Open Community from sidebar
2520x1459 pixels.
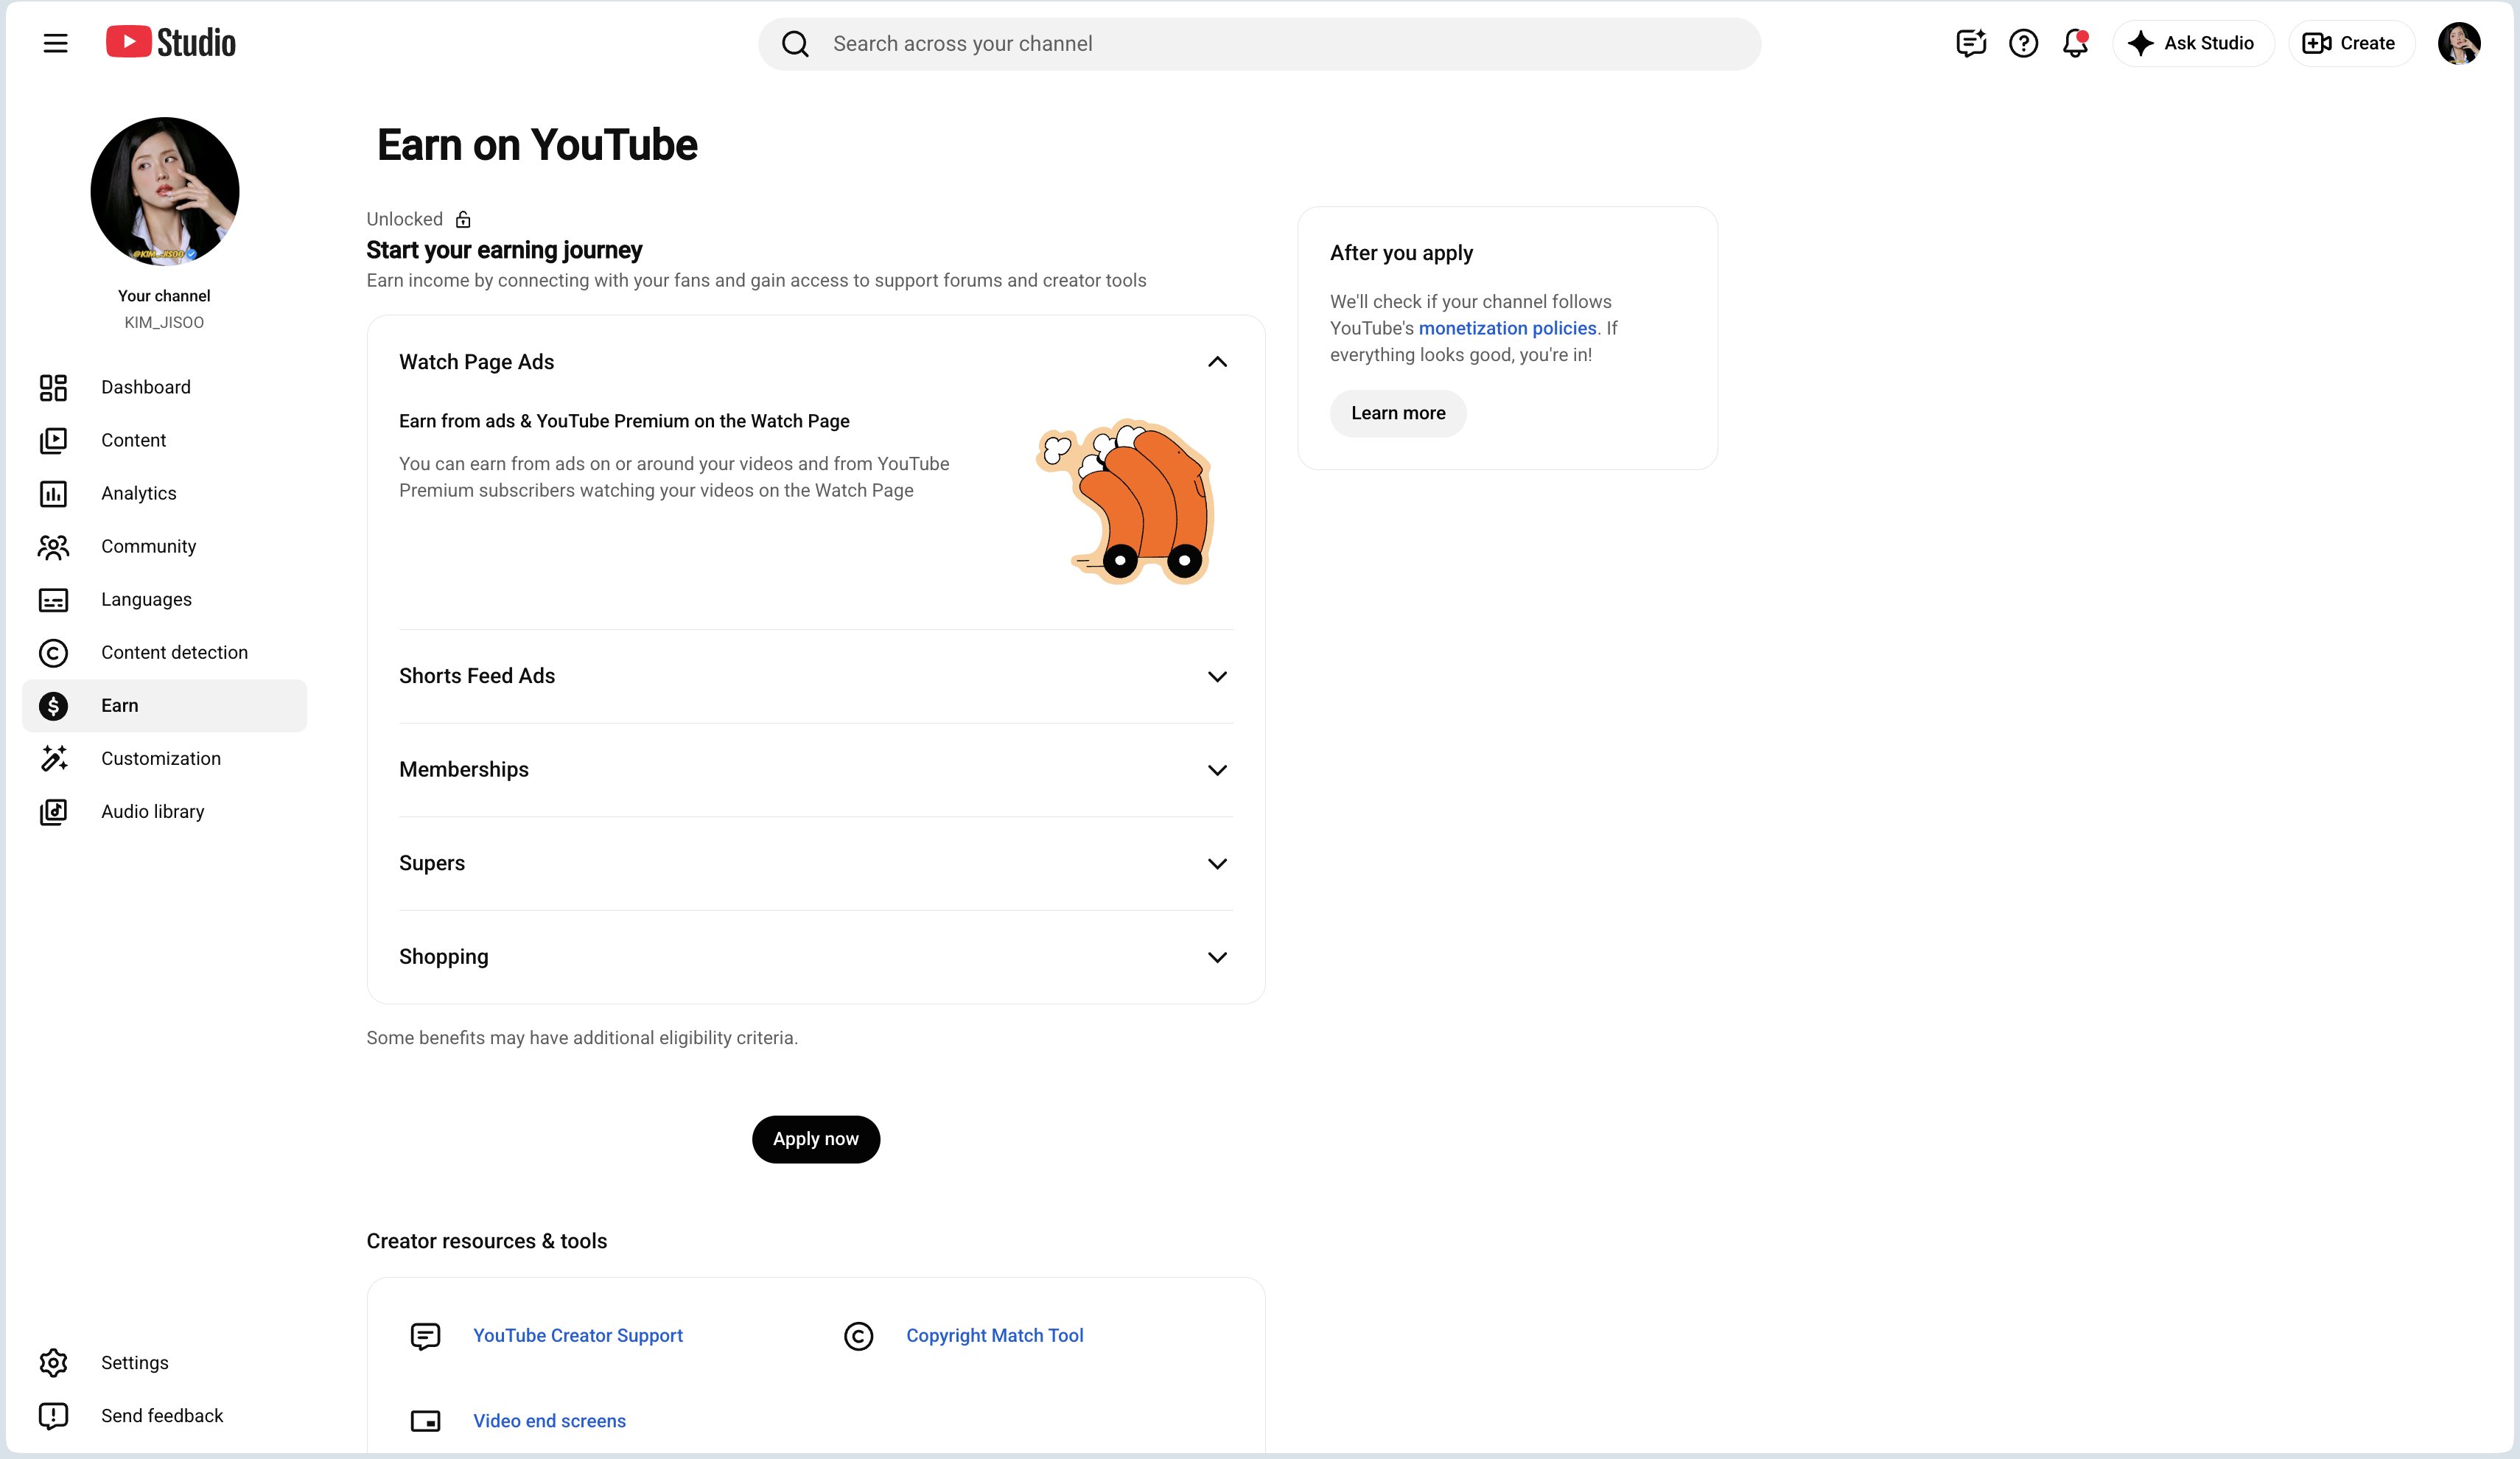tap(164, 546)
